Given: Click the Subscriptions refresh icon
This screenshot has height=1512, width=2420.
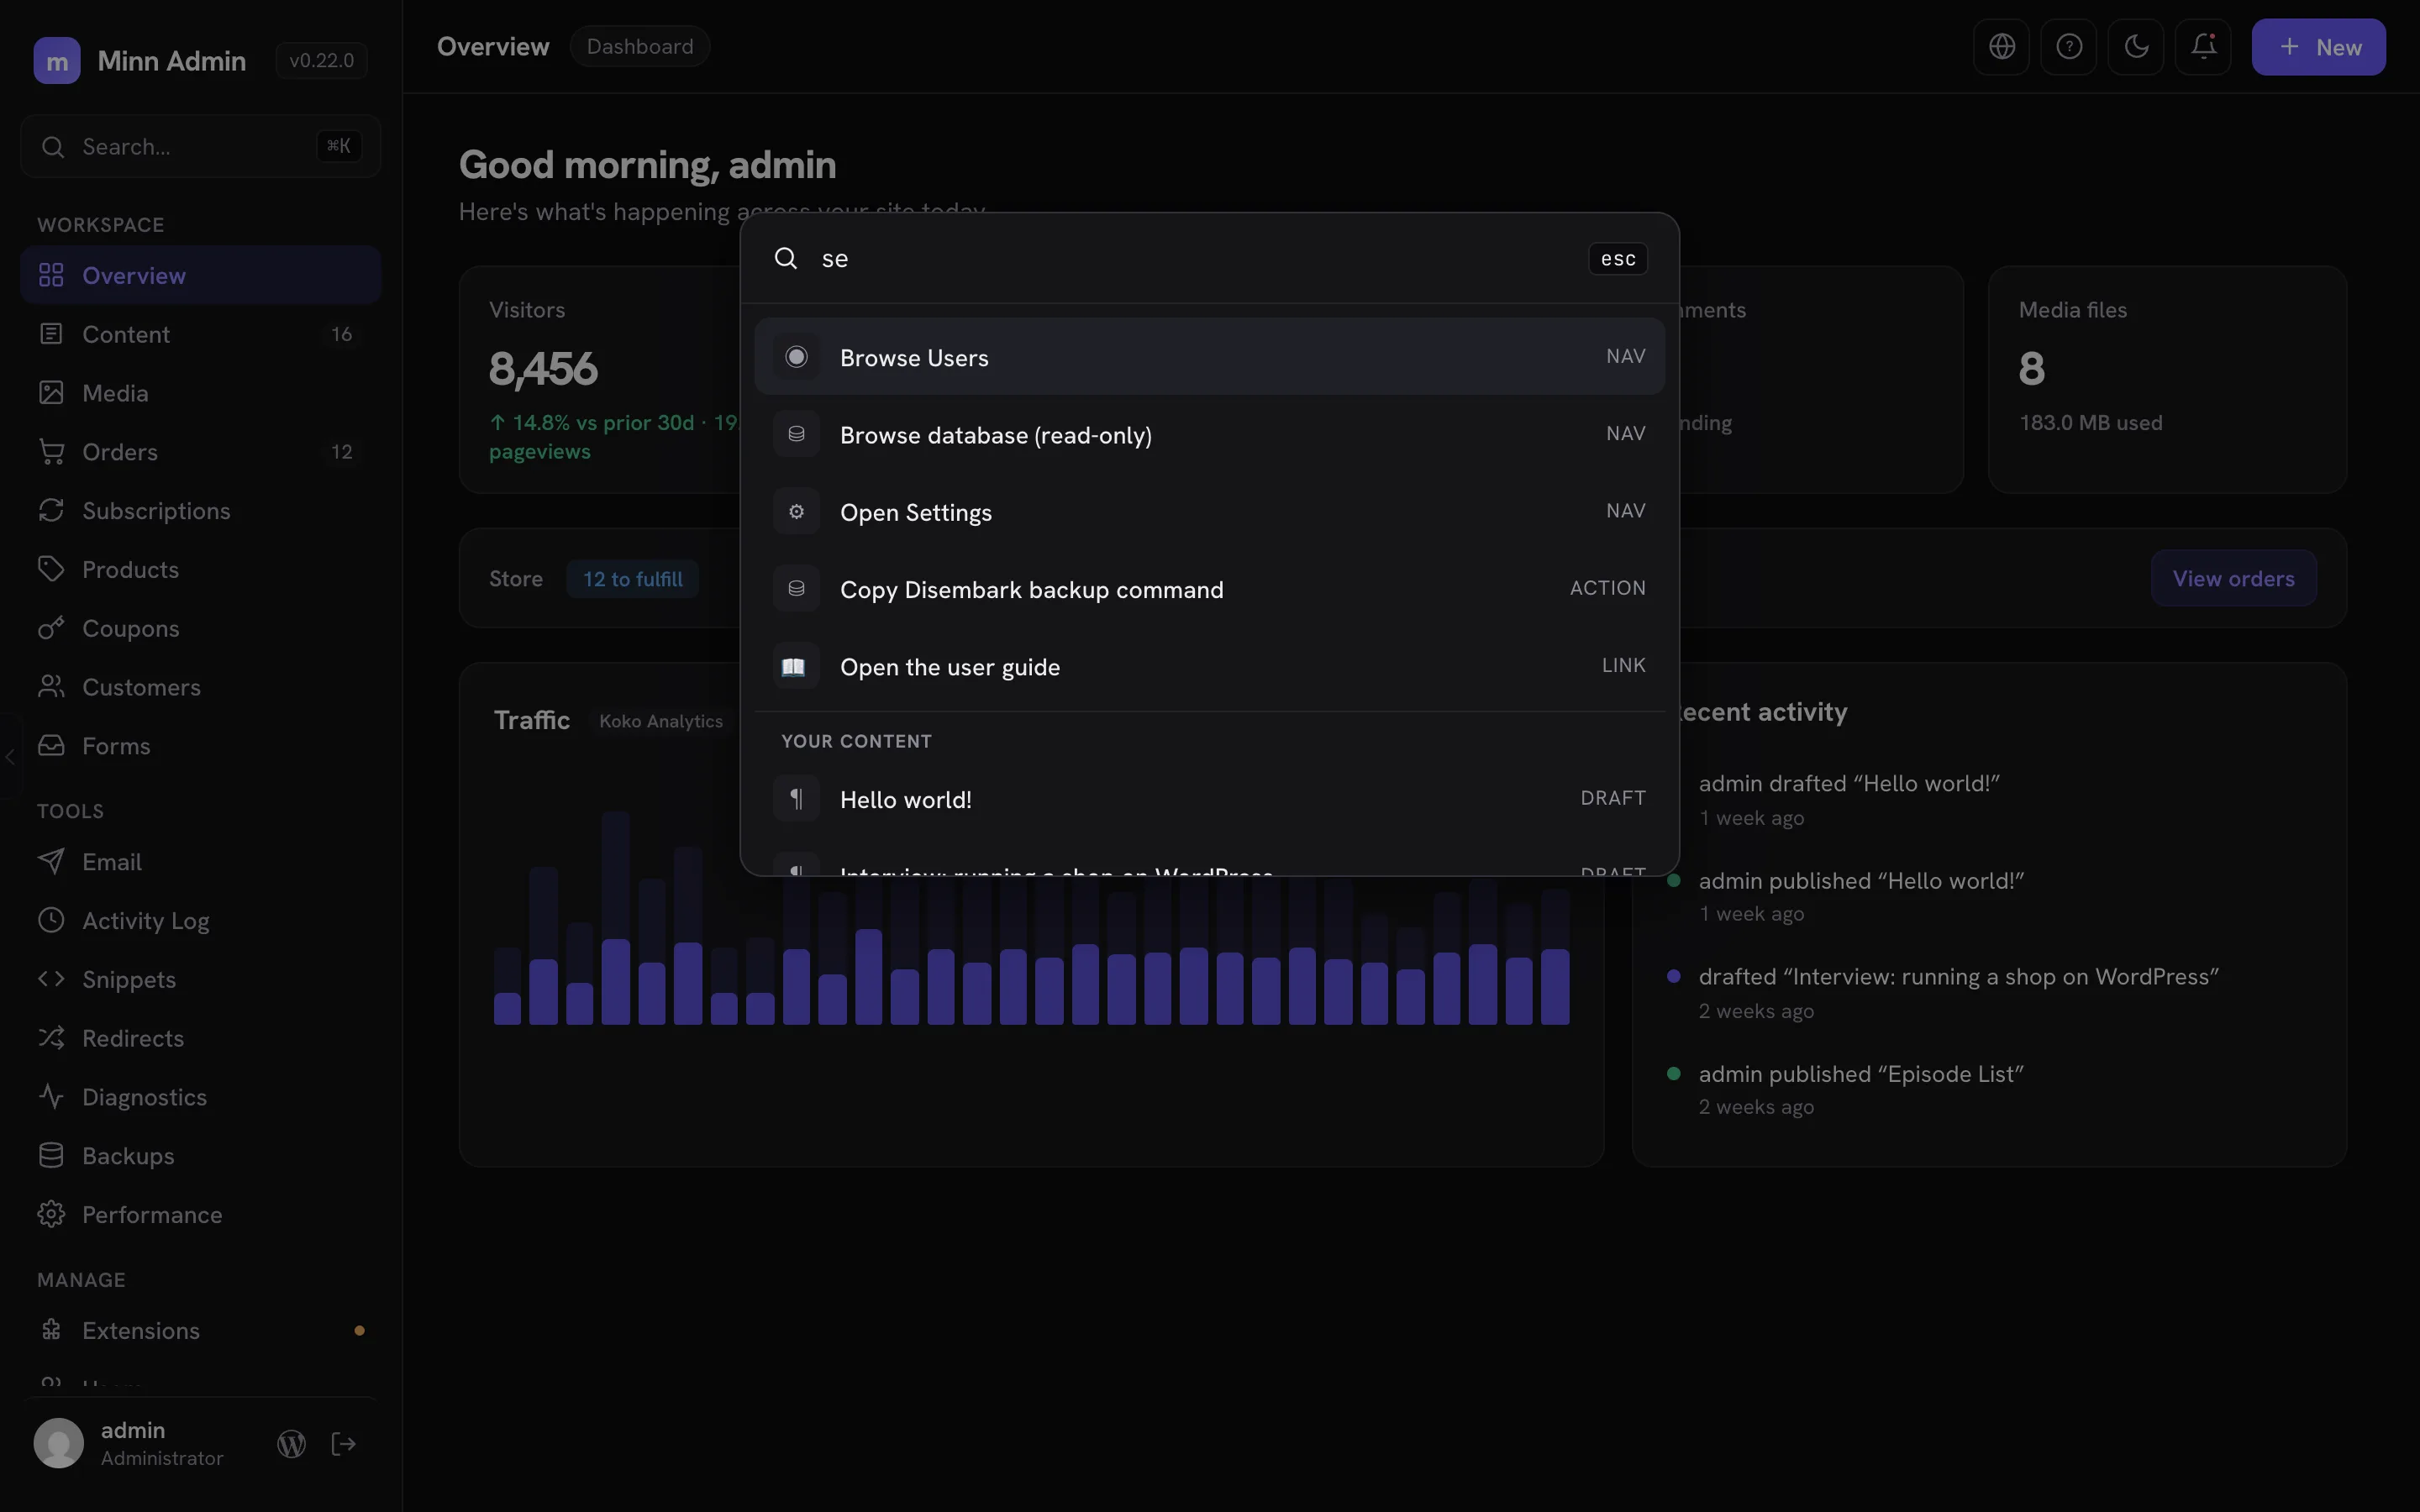Looking at the screenshot, I should 51,510.
